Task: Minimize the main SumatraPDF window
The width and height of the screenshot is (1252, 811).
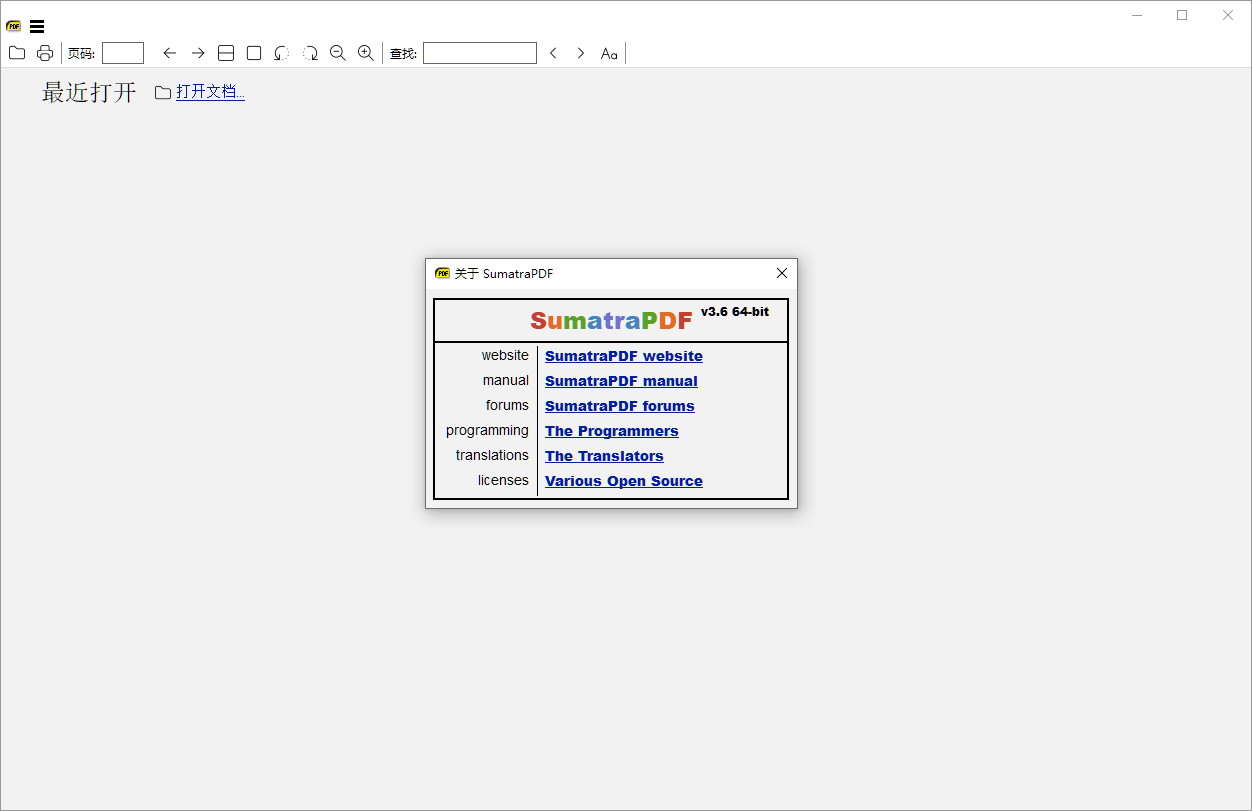Action: point(1137,15)
